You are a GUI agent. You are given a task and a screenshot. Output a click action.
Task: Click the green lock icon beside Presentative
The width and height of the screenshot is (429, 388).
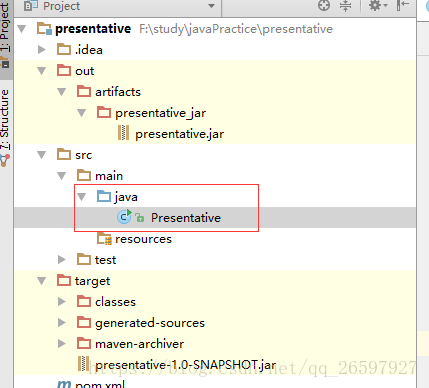139,218
